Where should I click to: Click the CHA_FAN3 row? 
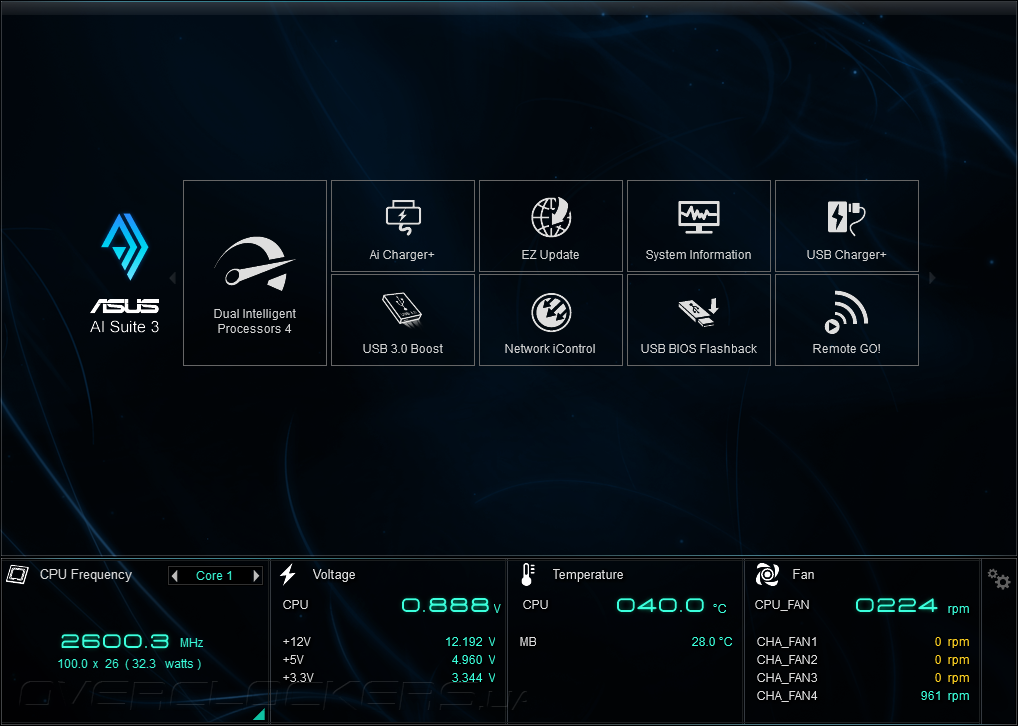coord(863,677)
